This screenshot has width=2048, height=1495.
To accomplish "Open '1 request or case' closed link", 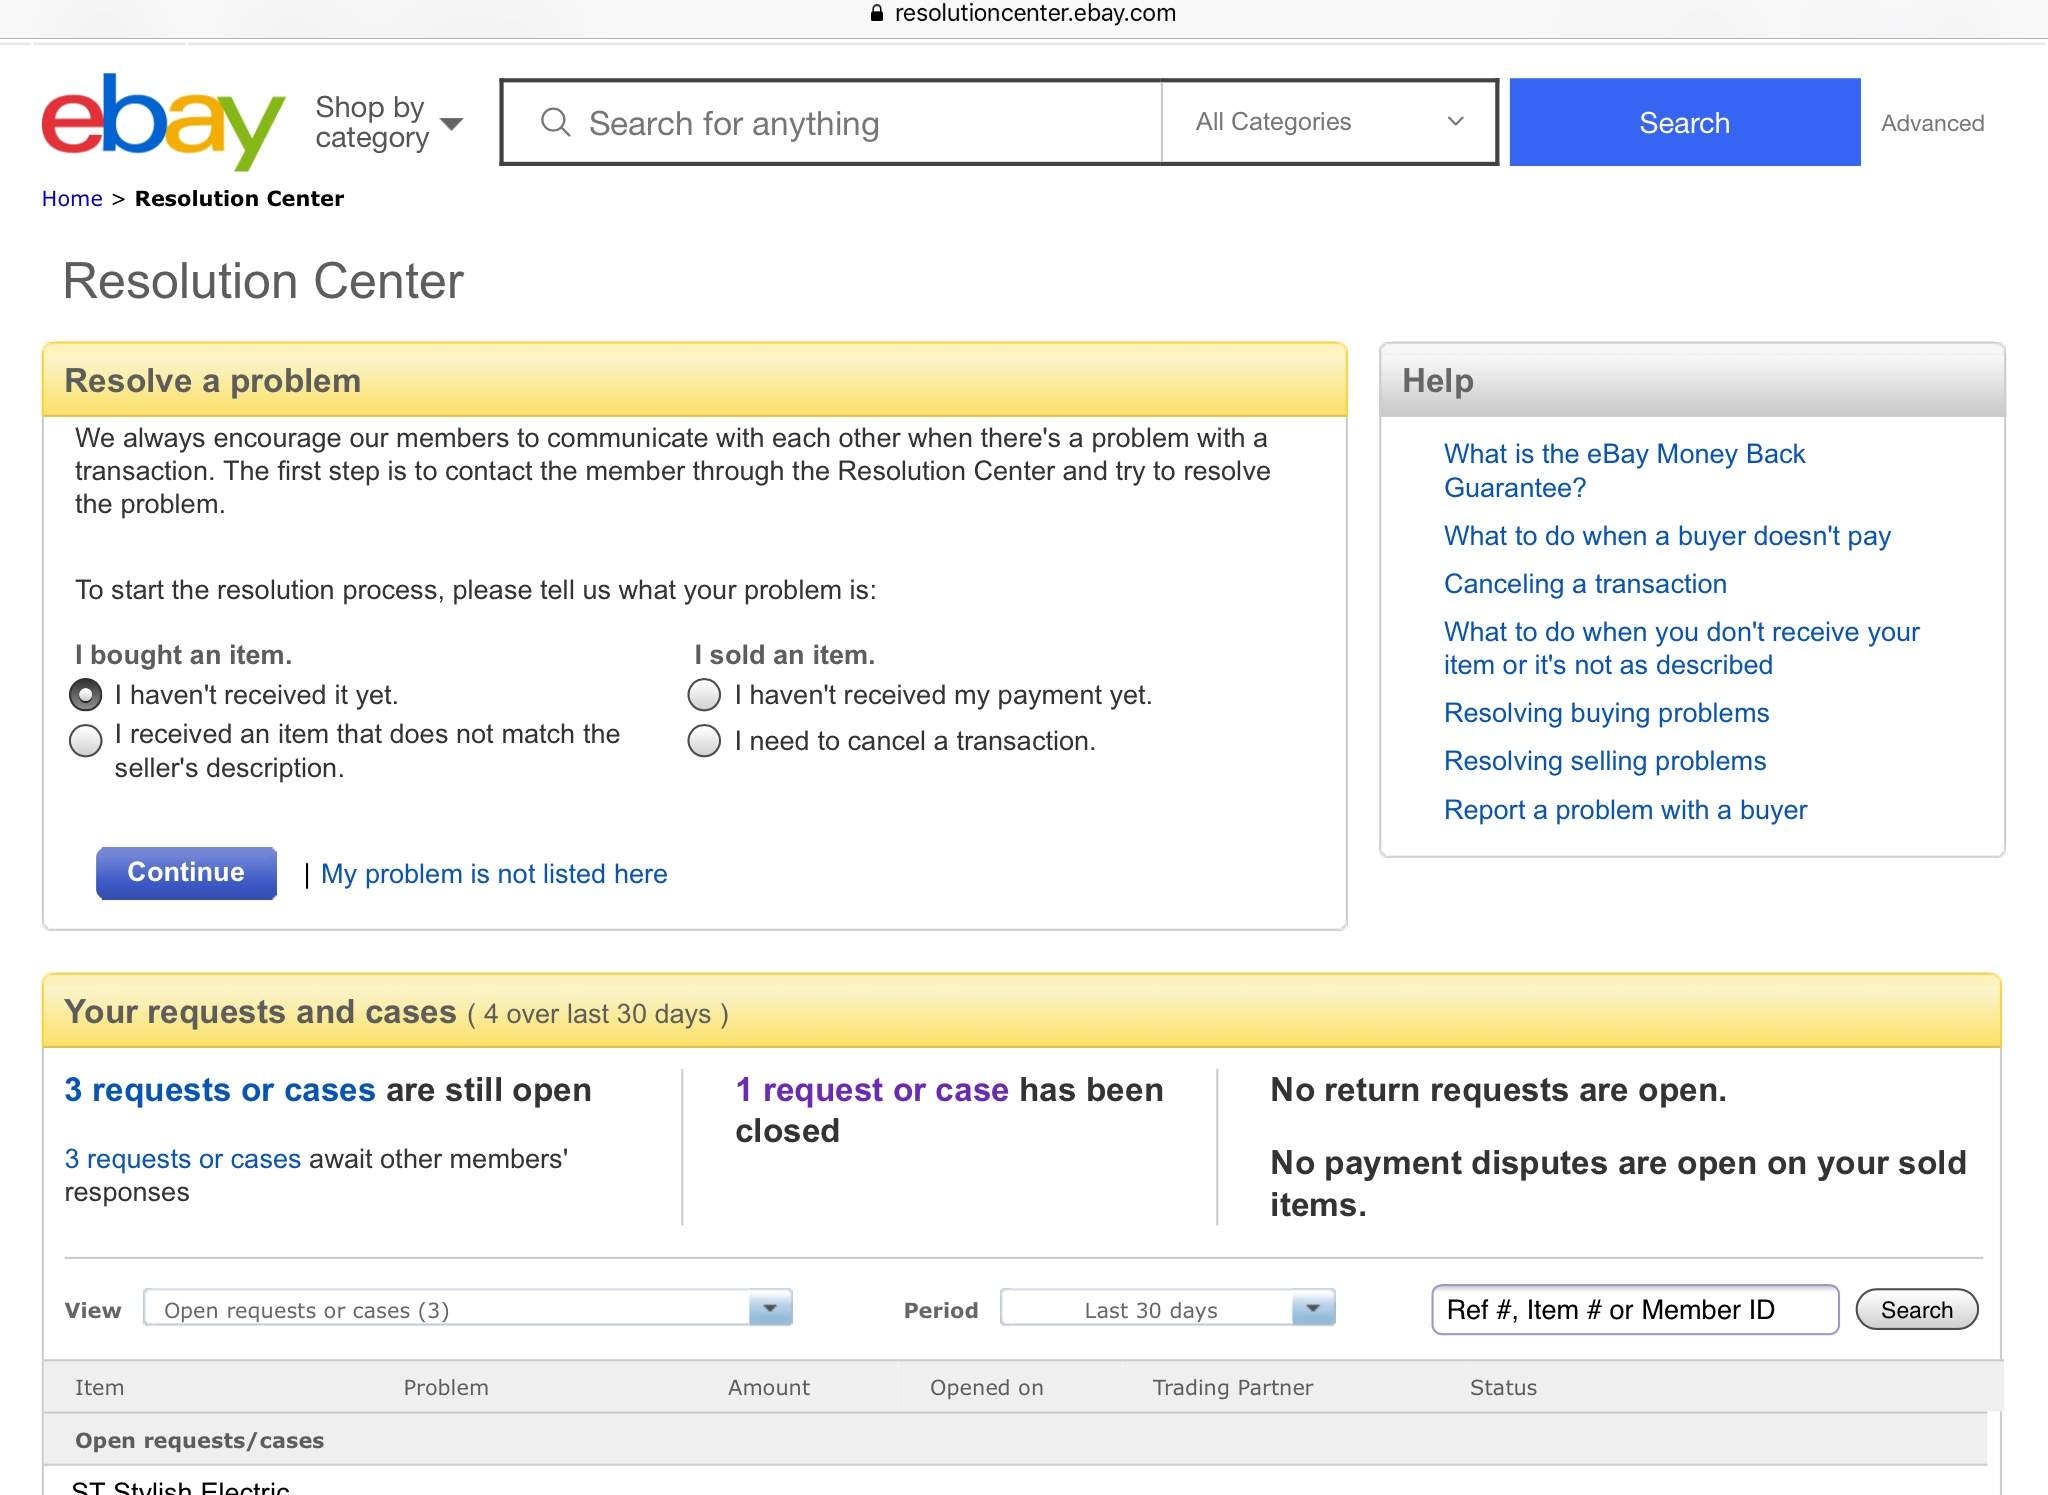I will point(872,1090).
